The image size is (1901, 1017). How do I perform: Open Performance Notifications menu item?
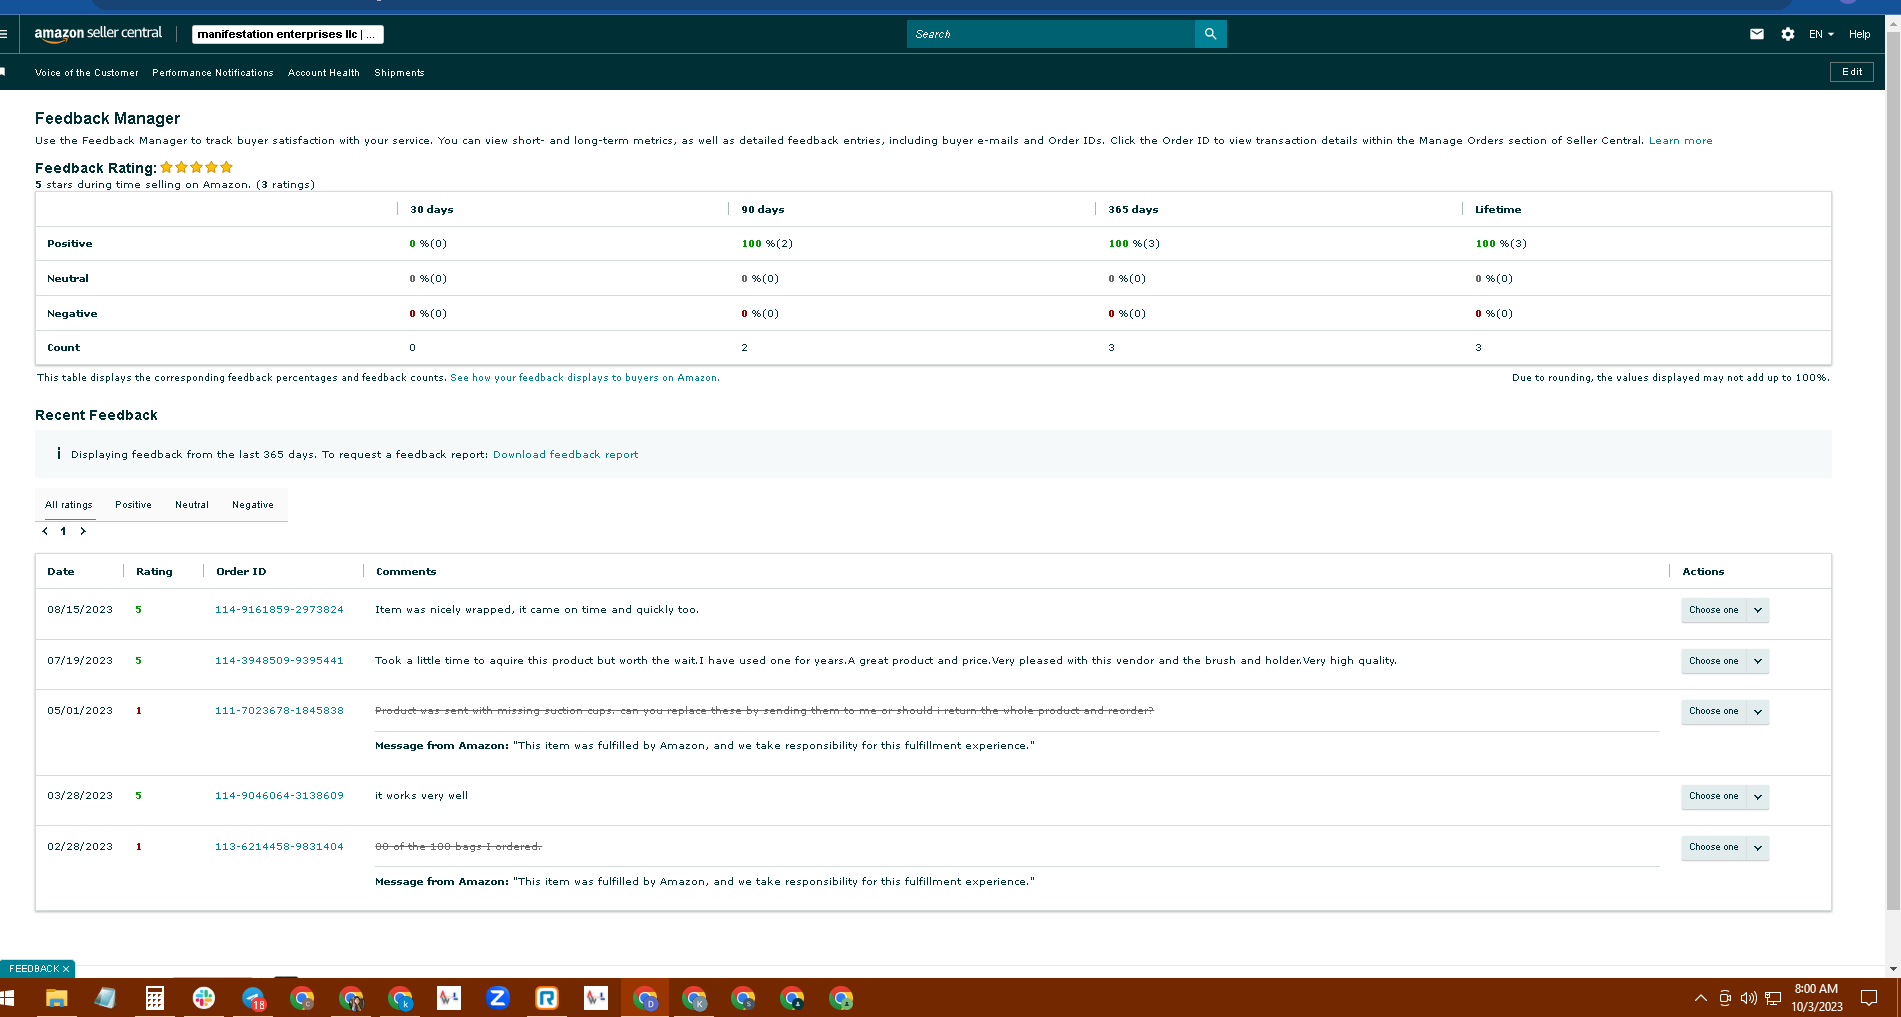tap(213, 73)
